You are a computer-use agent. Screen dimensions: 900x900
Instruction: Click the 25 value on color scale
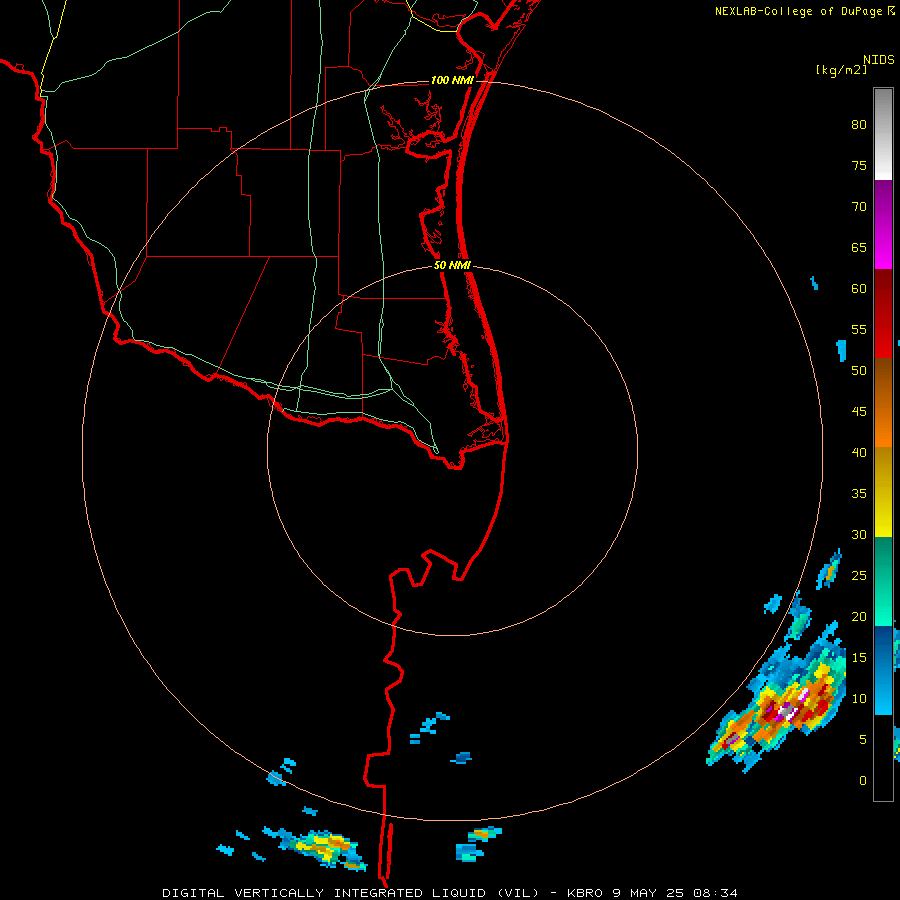click(x=859, y=576)
